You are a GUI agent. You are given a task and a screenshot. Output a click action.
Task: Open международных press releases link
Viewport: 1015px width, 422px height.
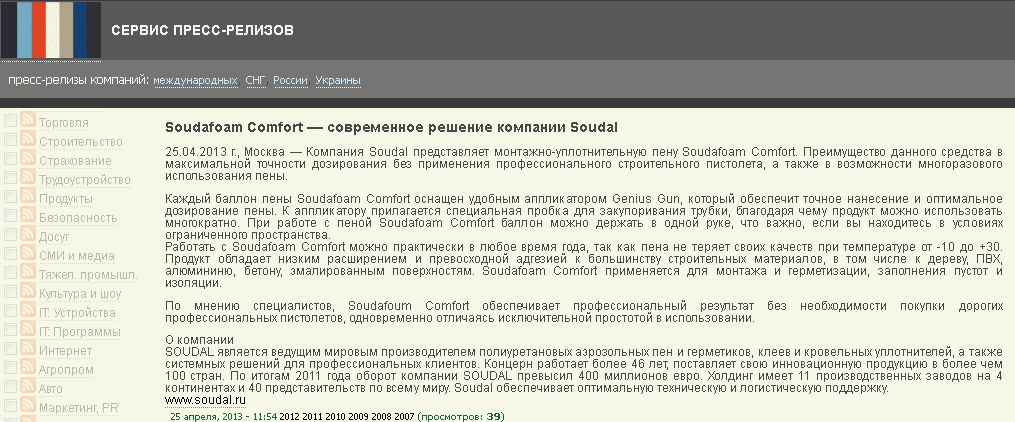pos(195,81)
